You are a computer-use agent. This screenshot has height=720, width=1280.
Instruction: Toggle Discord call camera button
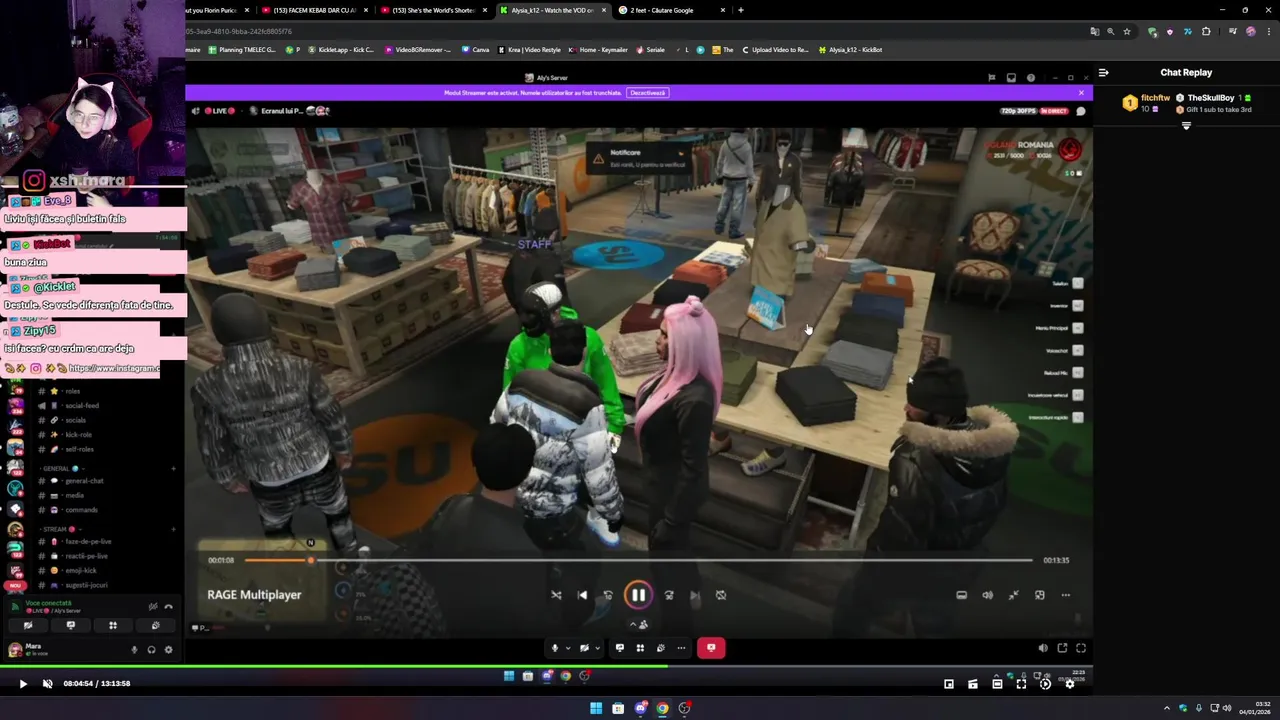[584, 648]
